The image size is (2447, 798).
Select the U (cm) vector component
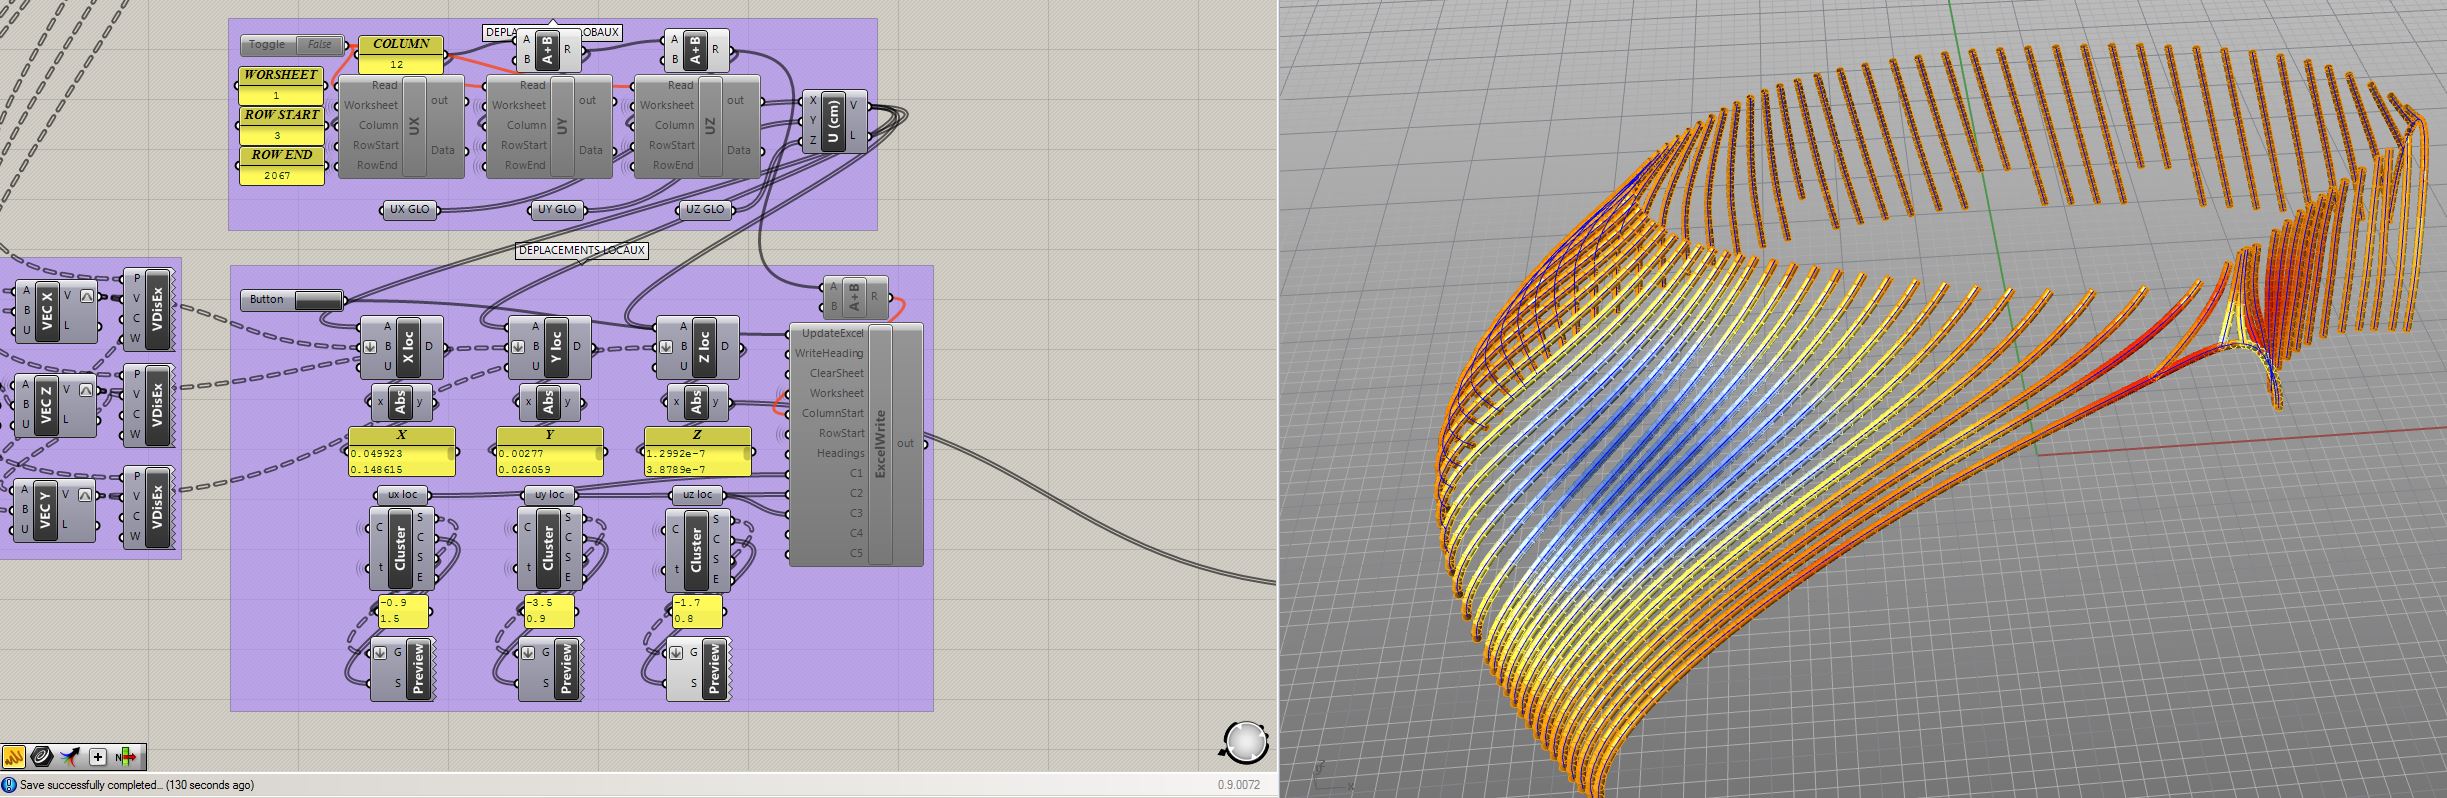(833, 121)
